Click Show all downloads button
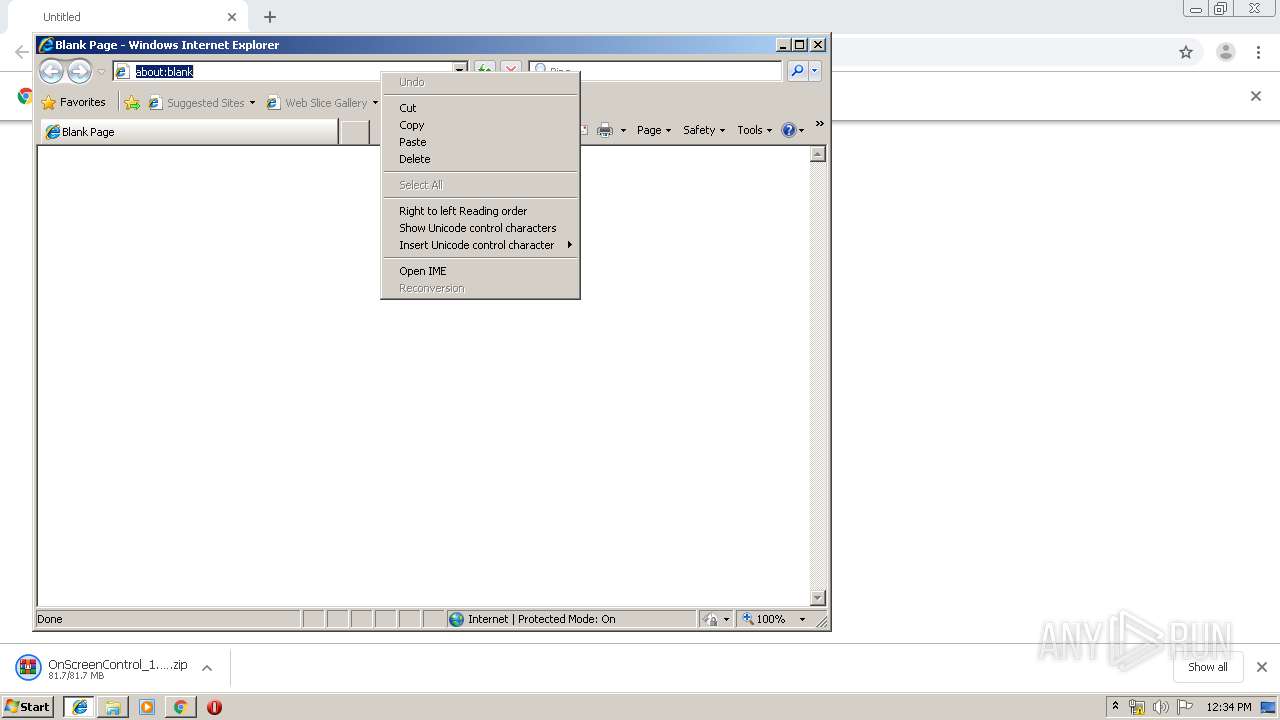This screenshot has height=720, width=1280. coord(1207,667)
